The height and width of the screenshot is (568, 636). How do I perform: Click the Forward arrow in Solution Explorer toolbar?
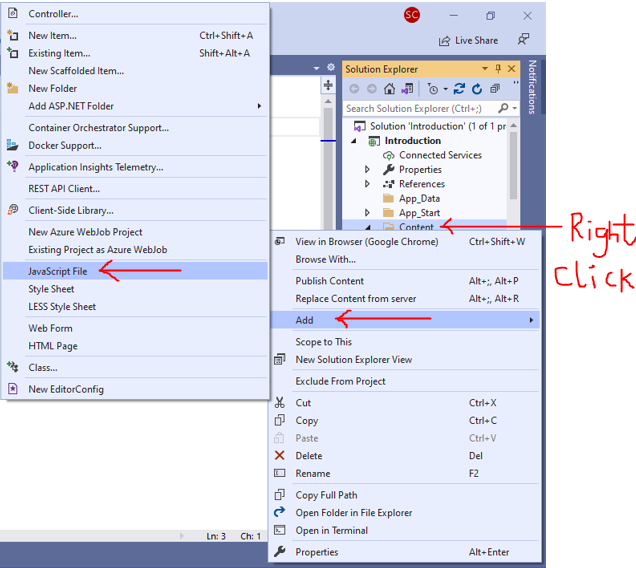372,88
